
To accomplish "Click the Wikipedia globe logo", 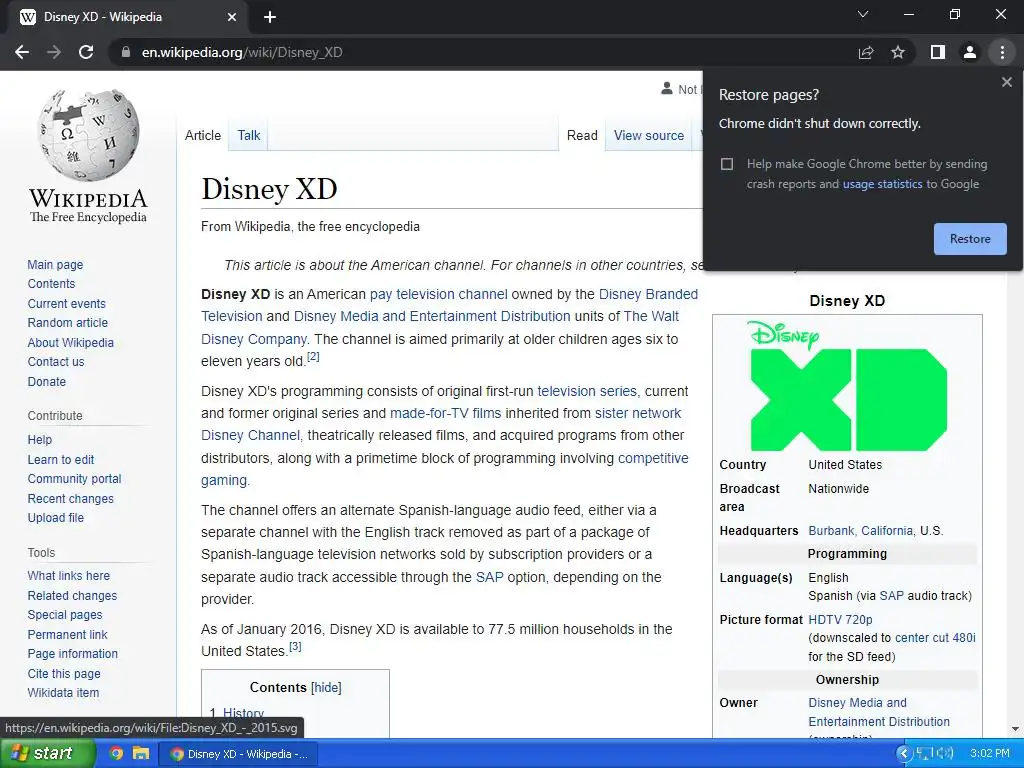I will pyautogui.click(x=88, y=135).
